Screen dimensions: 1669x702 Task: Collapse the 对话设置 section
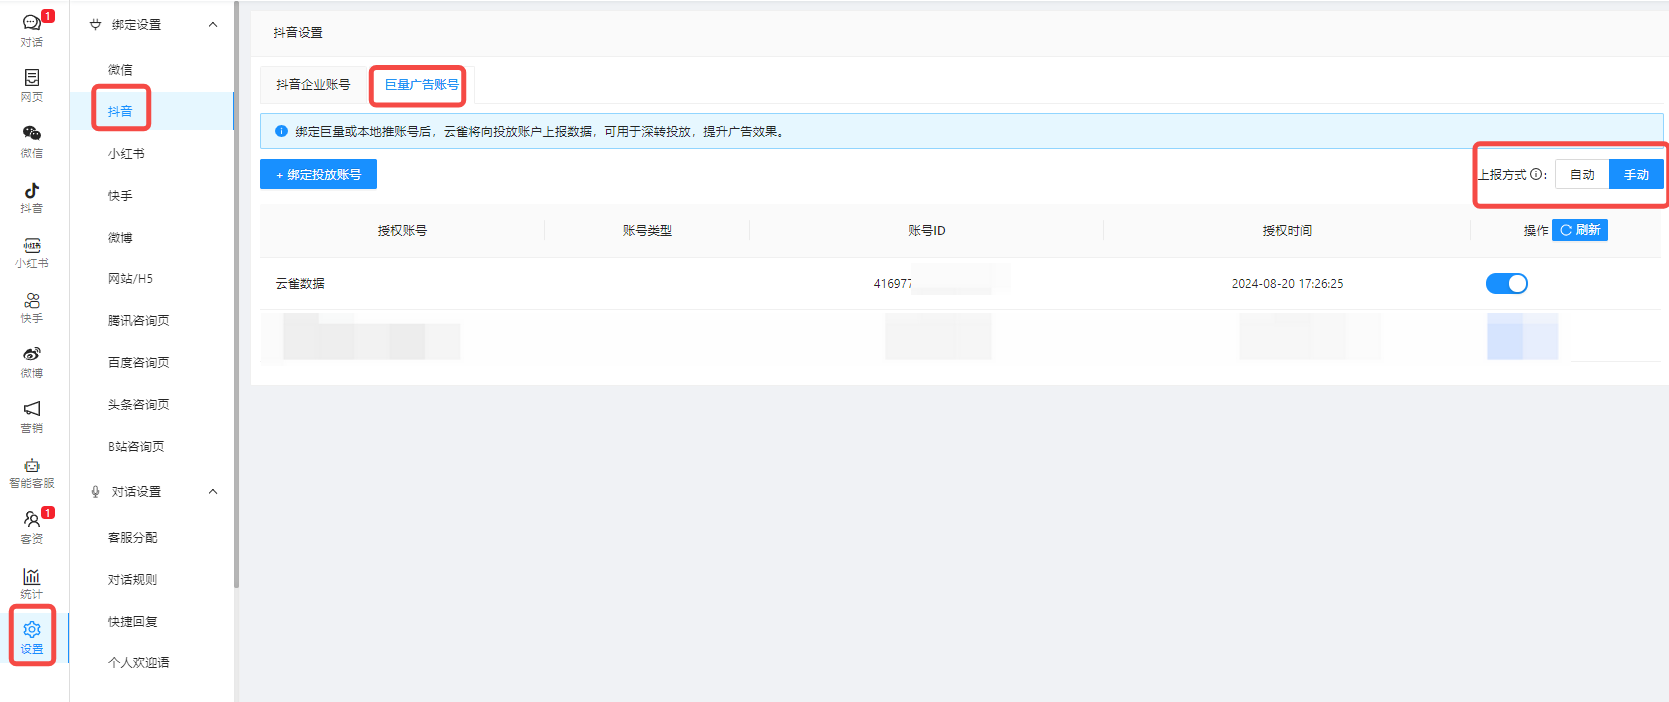pyautogui.click(x=213, y=492)
